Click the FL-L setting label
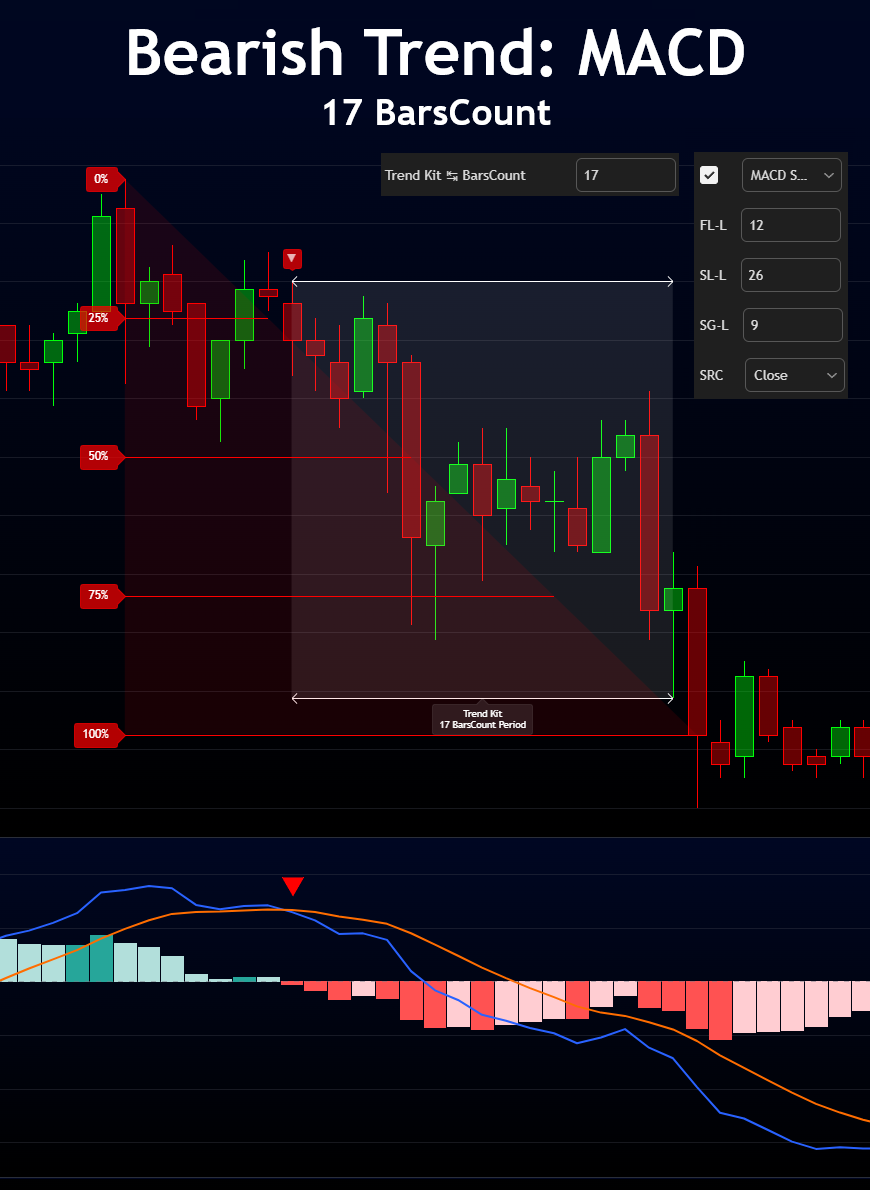870x1190 pixels. point(713,225)
